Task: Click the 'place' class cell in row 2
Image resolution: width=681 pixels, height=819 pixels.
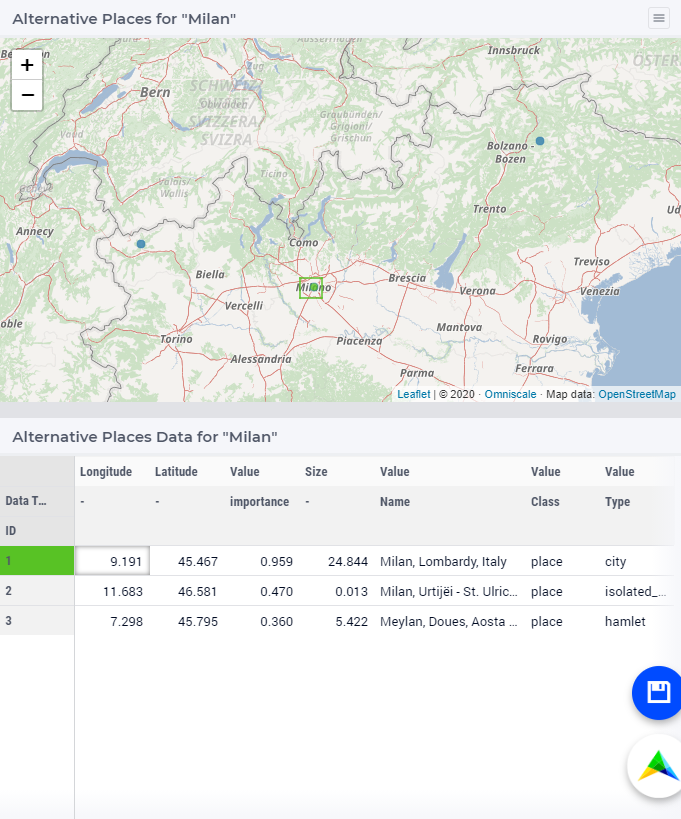Action: 563,591
